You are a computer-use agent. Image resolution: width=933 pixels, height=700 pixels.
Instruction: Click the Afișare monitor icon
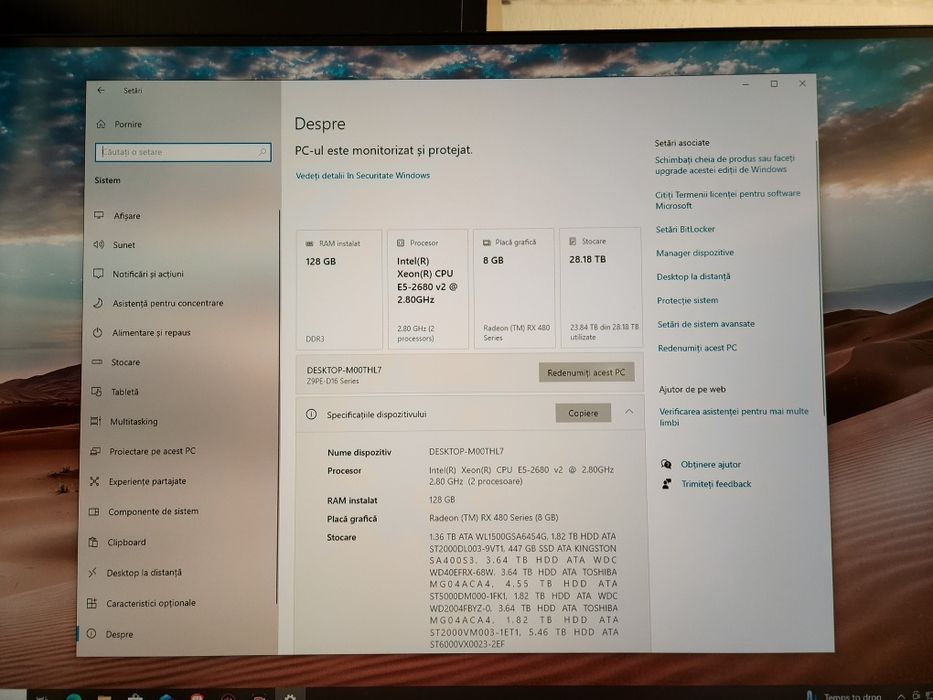(99, 215)
